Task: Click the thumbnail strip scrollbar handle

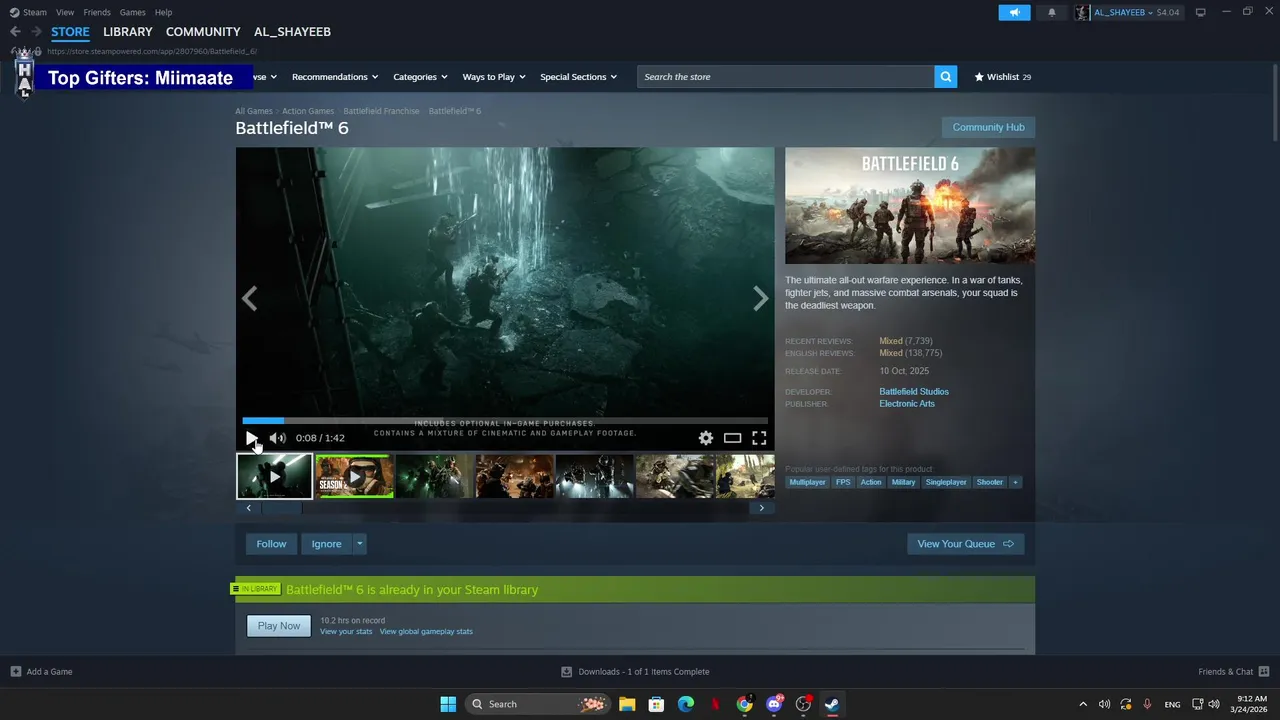Action: tap(281, 508)
